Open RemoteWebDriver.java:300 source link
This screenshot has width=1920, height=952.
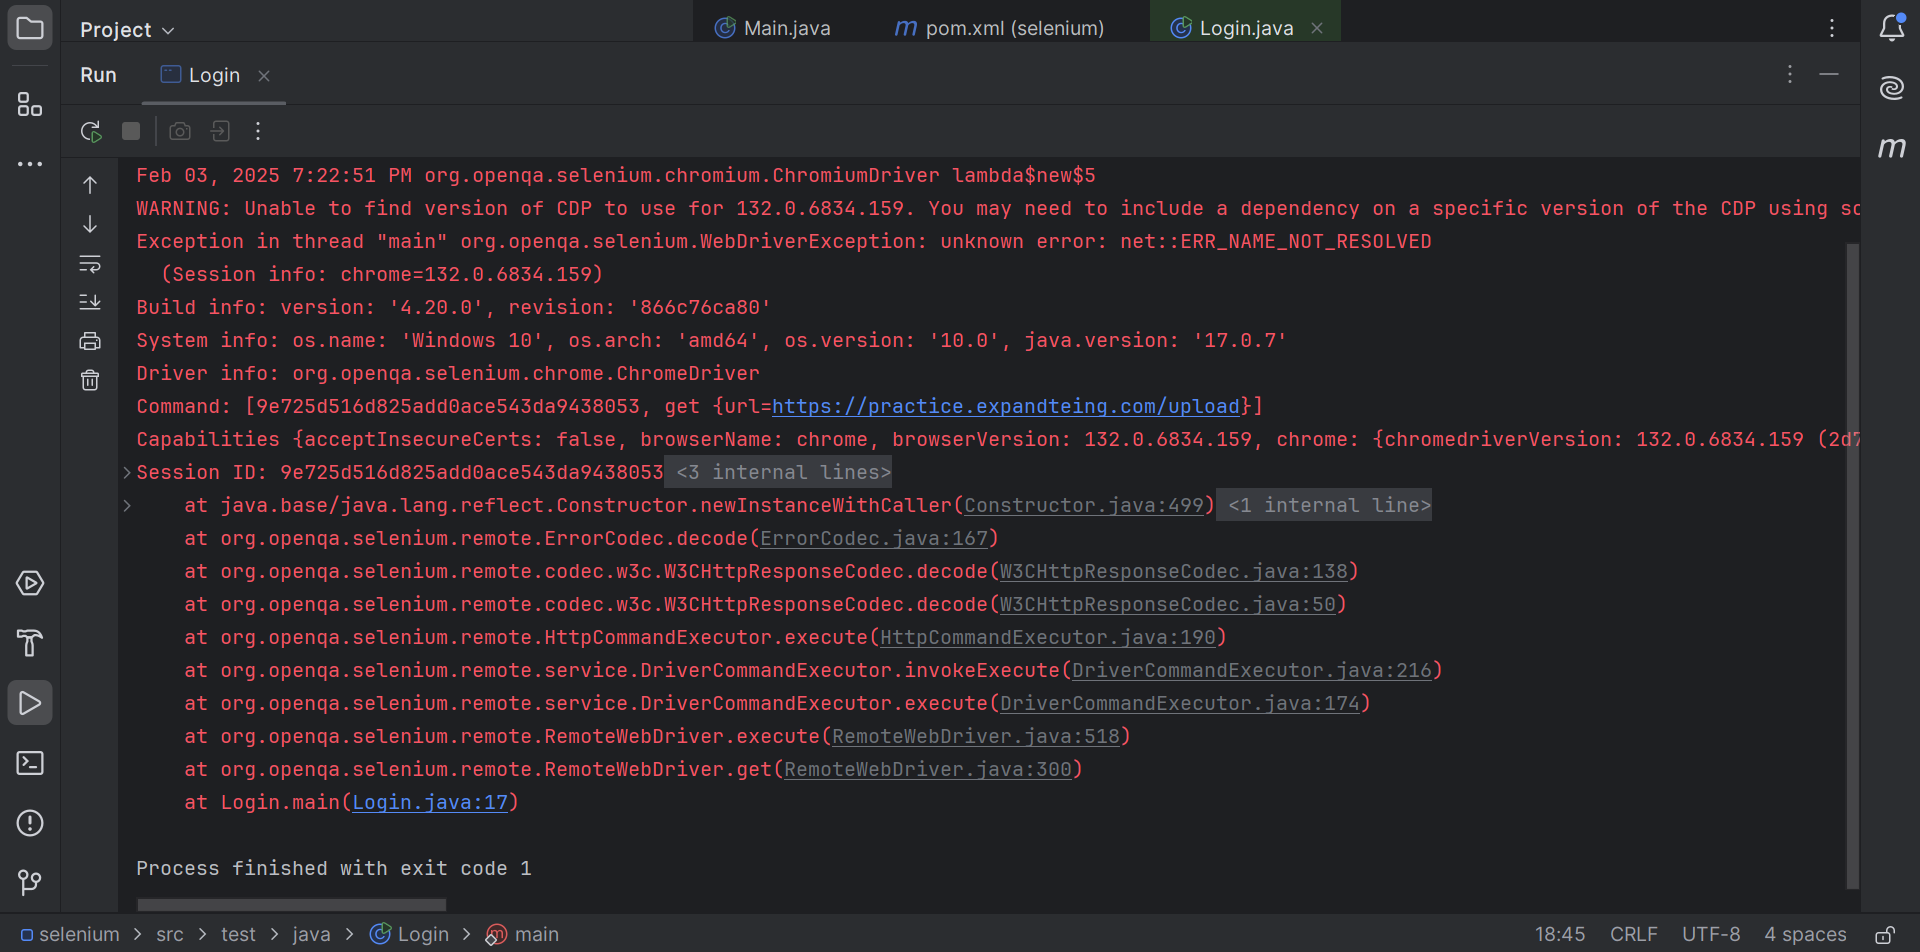click(927, 769)
